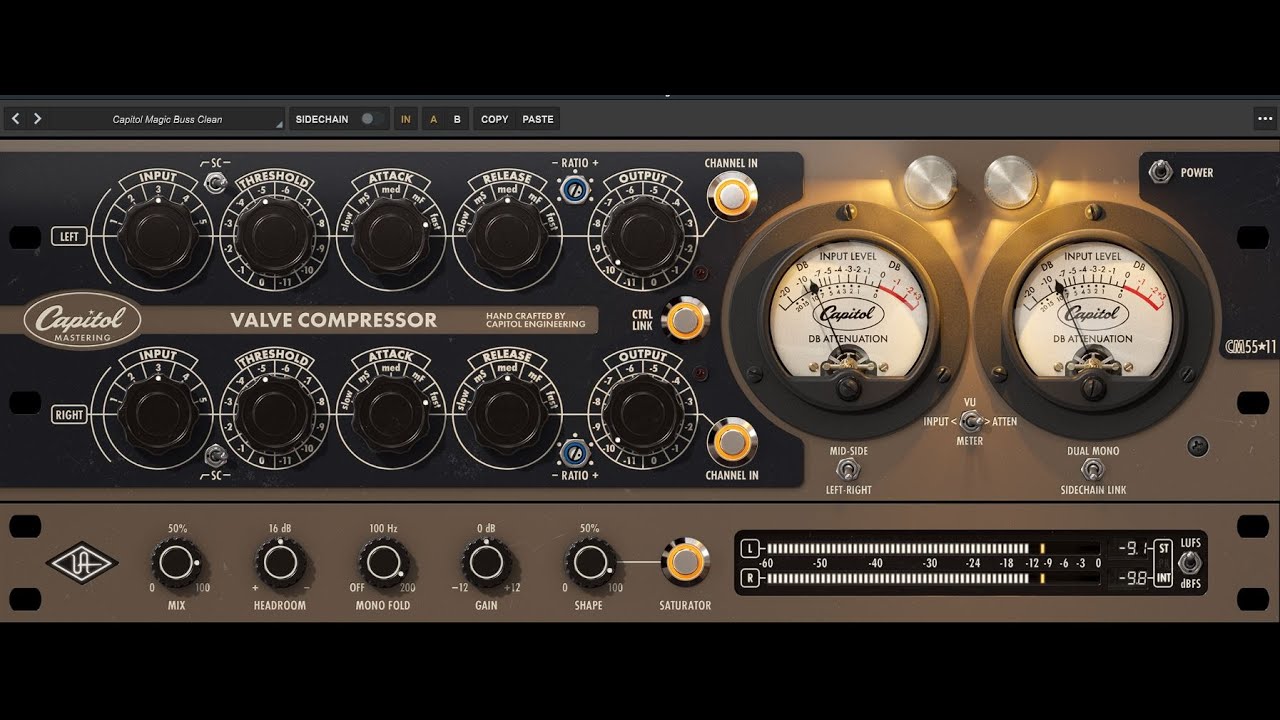
Task: Click the COPY button
Action: (495, 119)
